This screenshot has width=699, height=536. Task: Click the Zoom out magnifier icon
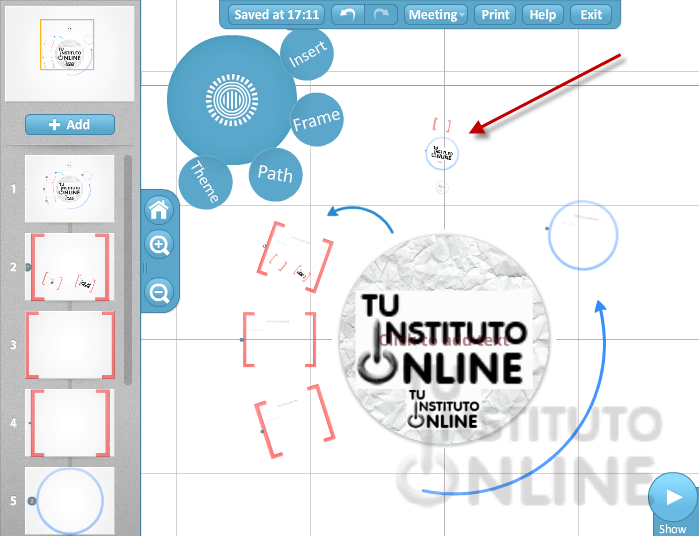coord(159,292)
